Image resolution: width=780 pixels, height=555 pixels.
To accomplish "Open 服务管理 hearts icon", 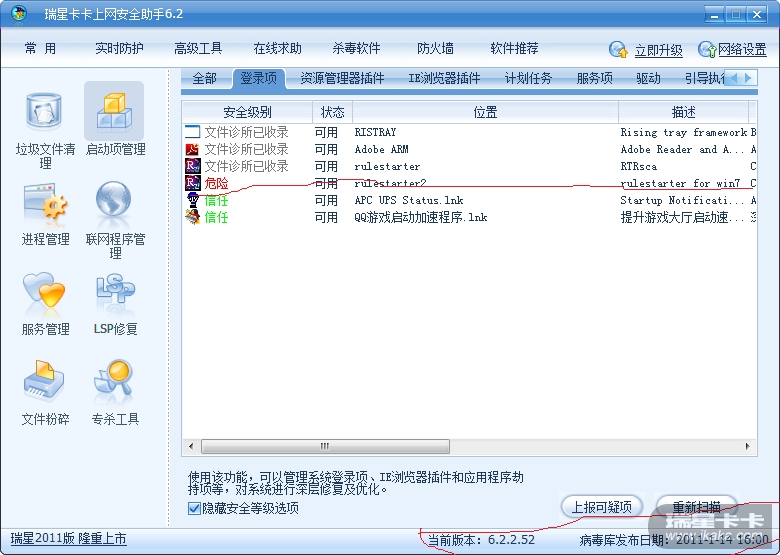I will pyautogui.click(x=44, y=291).
